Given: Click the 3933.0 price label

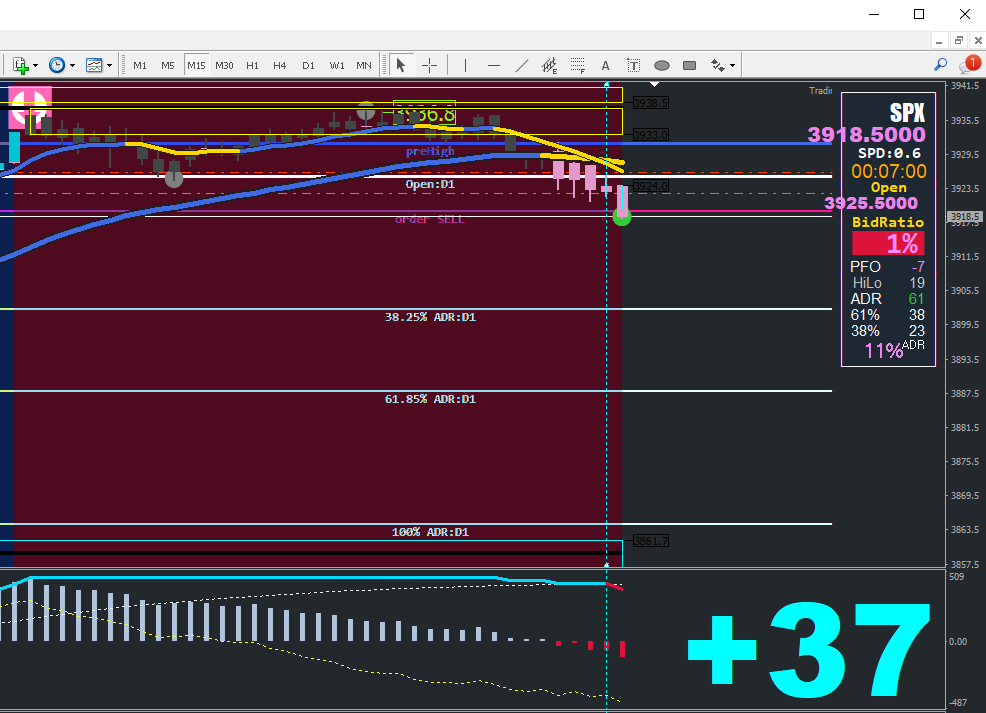Looking at the screenshot, I should [651, 135].
